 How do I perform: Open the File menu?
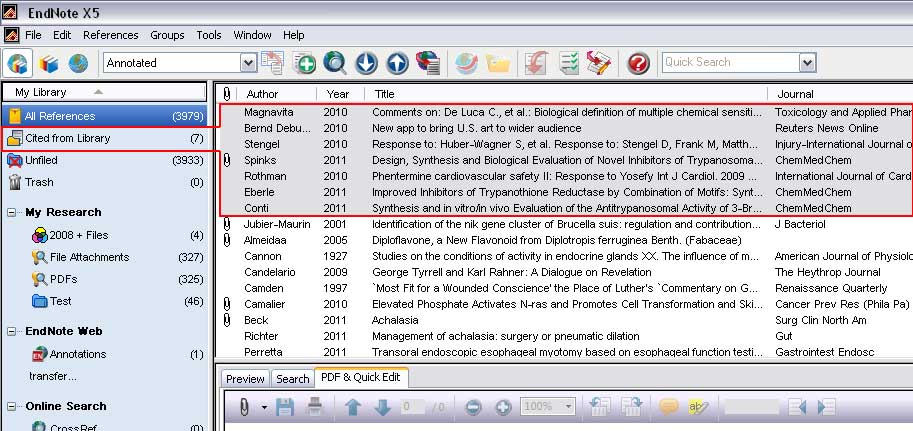[33, 35]
